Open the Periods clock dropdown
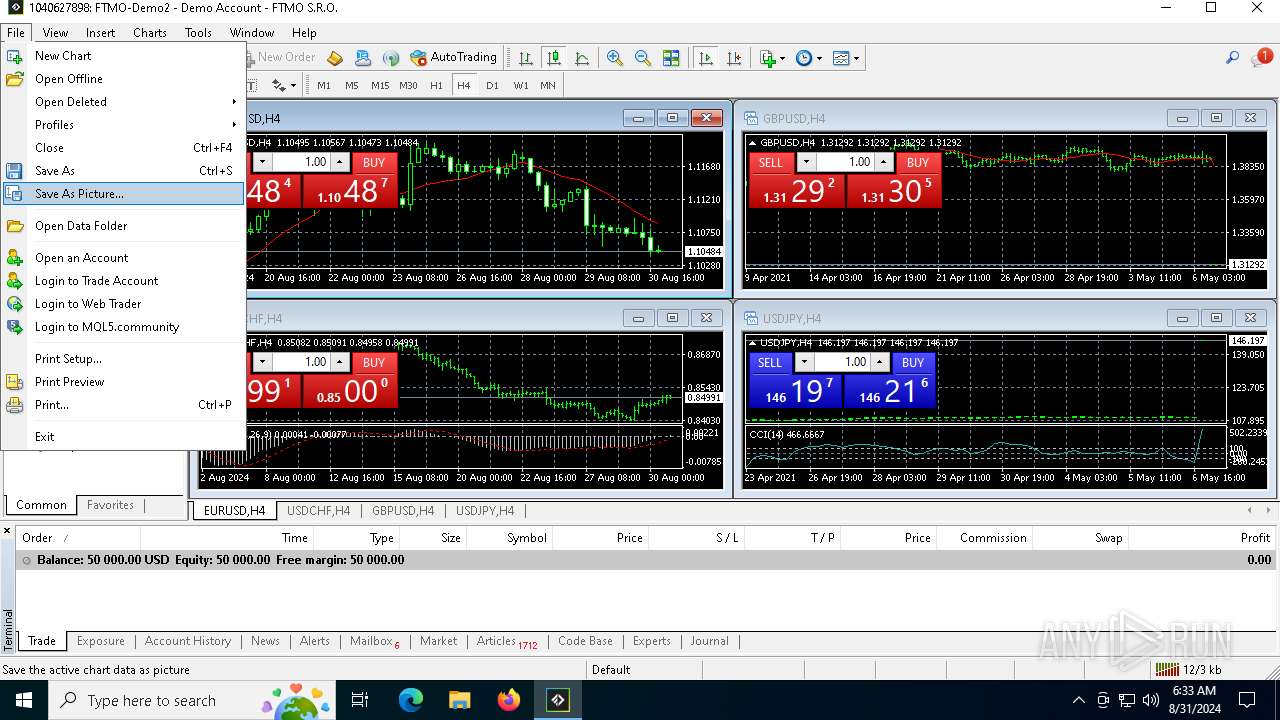Viewport: 1280px width, 720px height. [808, 58]
